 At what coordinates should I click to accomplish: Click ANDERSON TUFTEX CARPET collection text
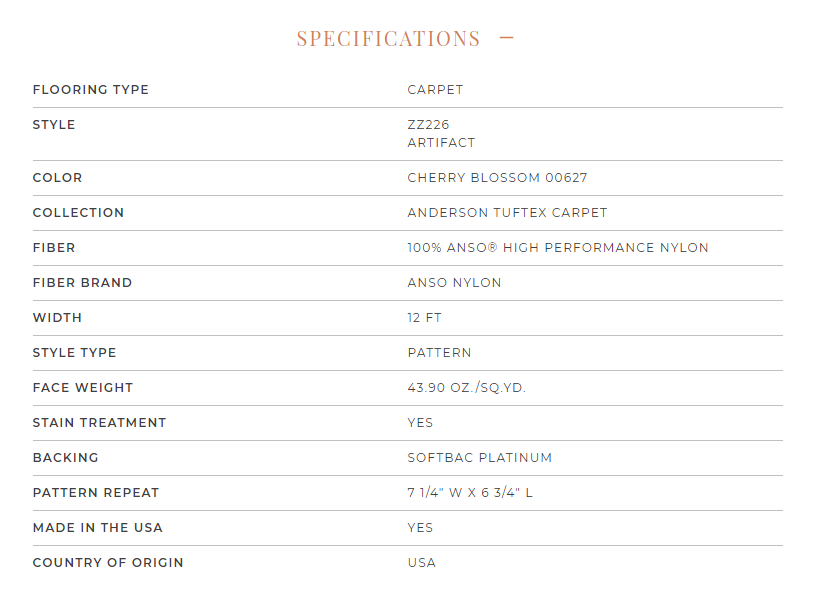507,213
